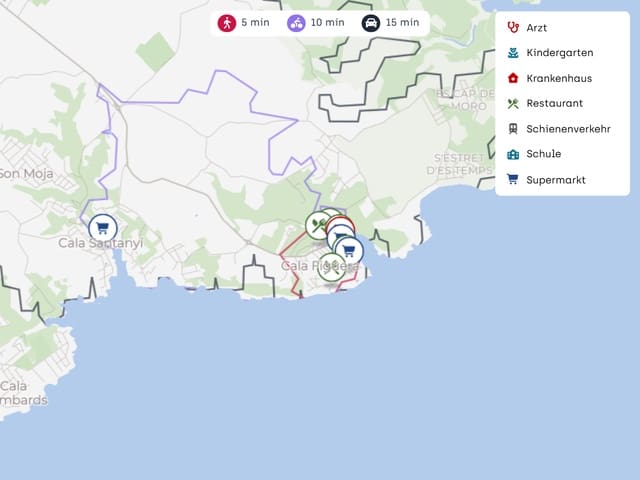Toggle the Supermarkt category label
This screenshot has width=640, height=480.
pos(556,180)
